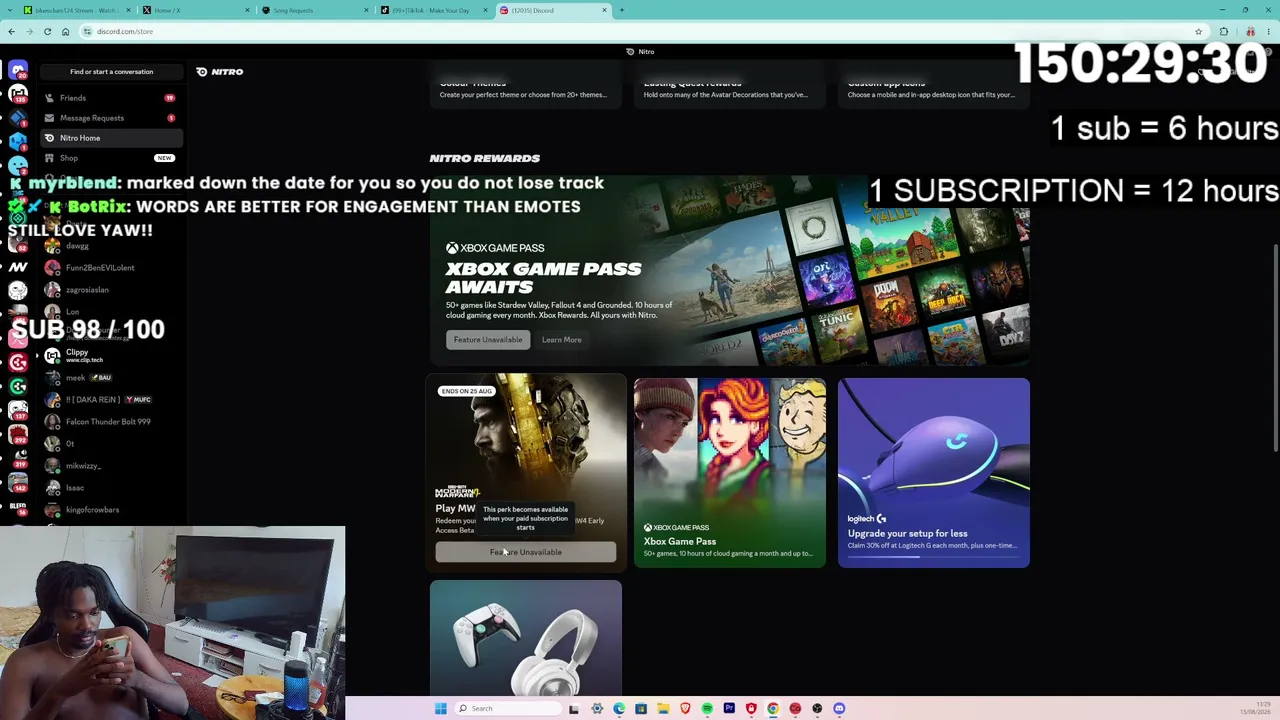Click the Nitro Home icon
1280x720 pixels.
click(x=49, y=138)
